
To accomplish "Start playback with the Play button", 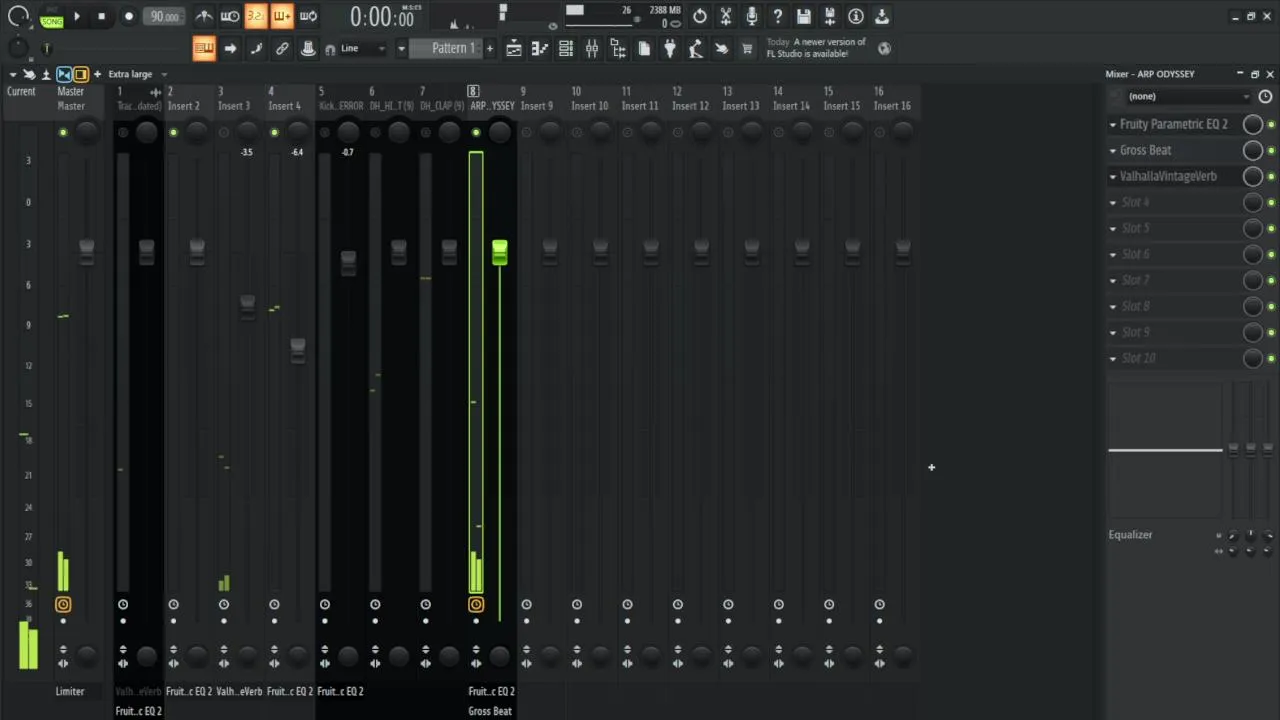I will tap(77, 16).
